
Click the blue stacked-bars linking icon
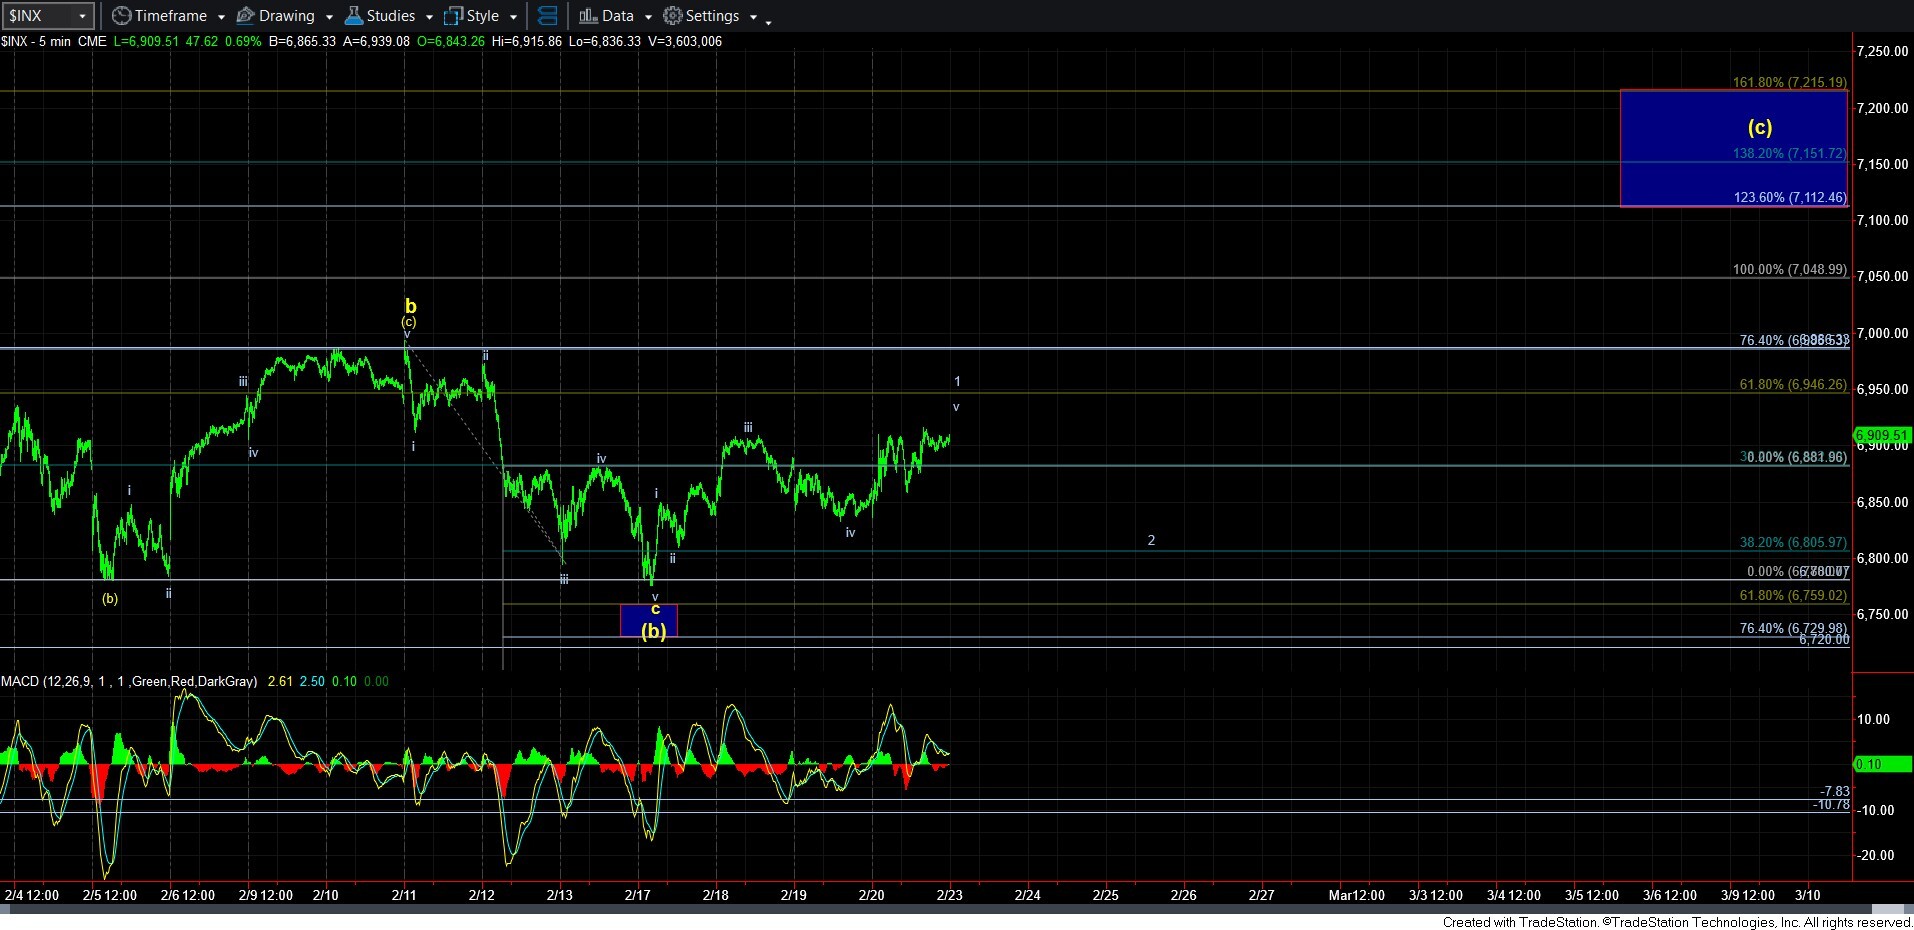point(547,16)
